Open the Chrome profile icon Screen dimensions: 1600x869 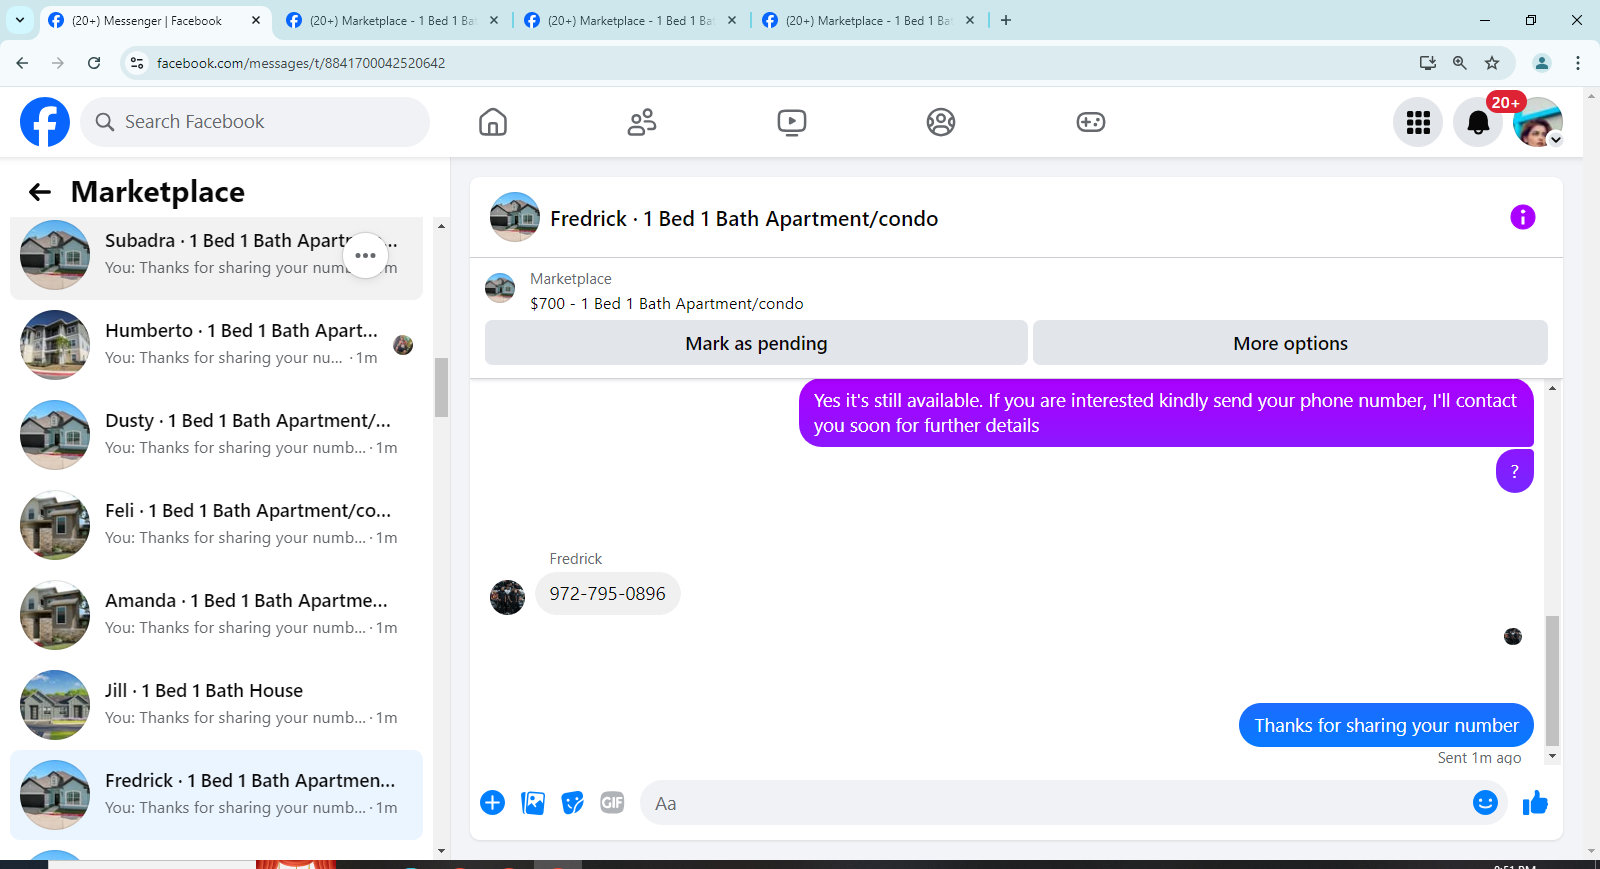[1542, 63]
